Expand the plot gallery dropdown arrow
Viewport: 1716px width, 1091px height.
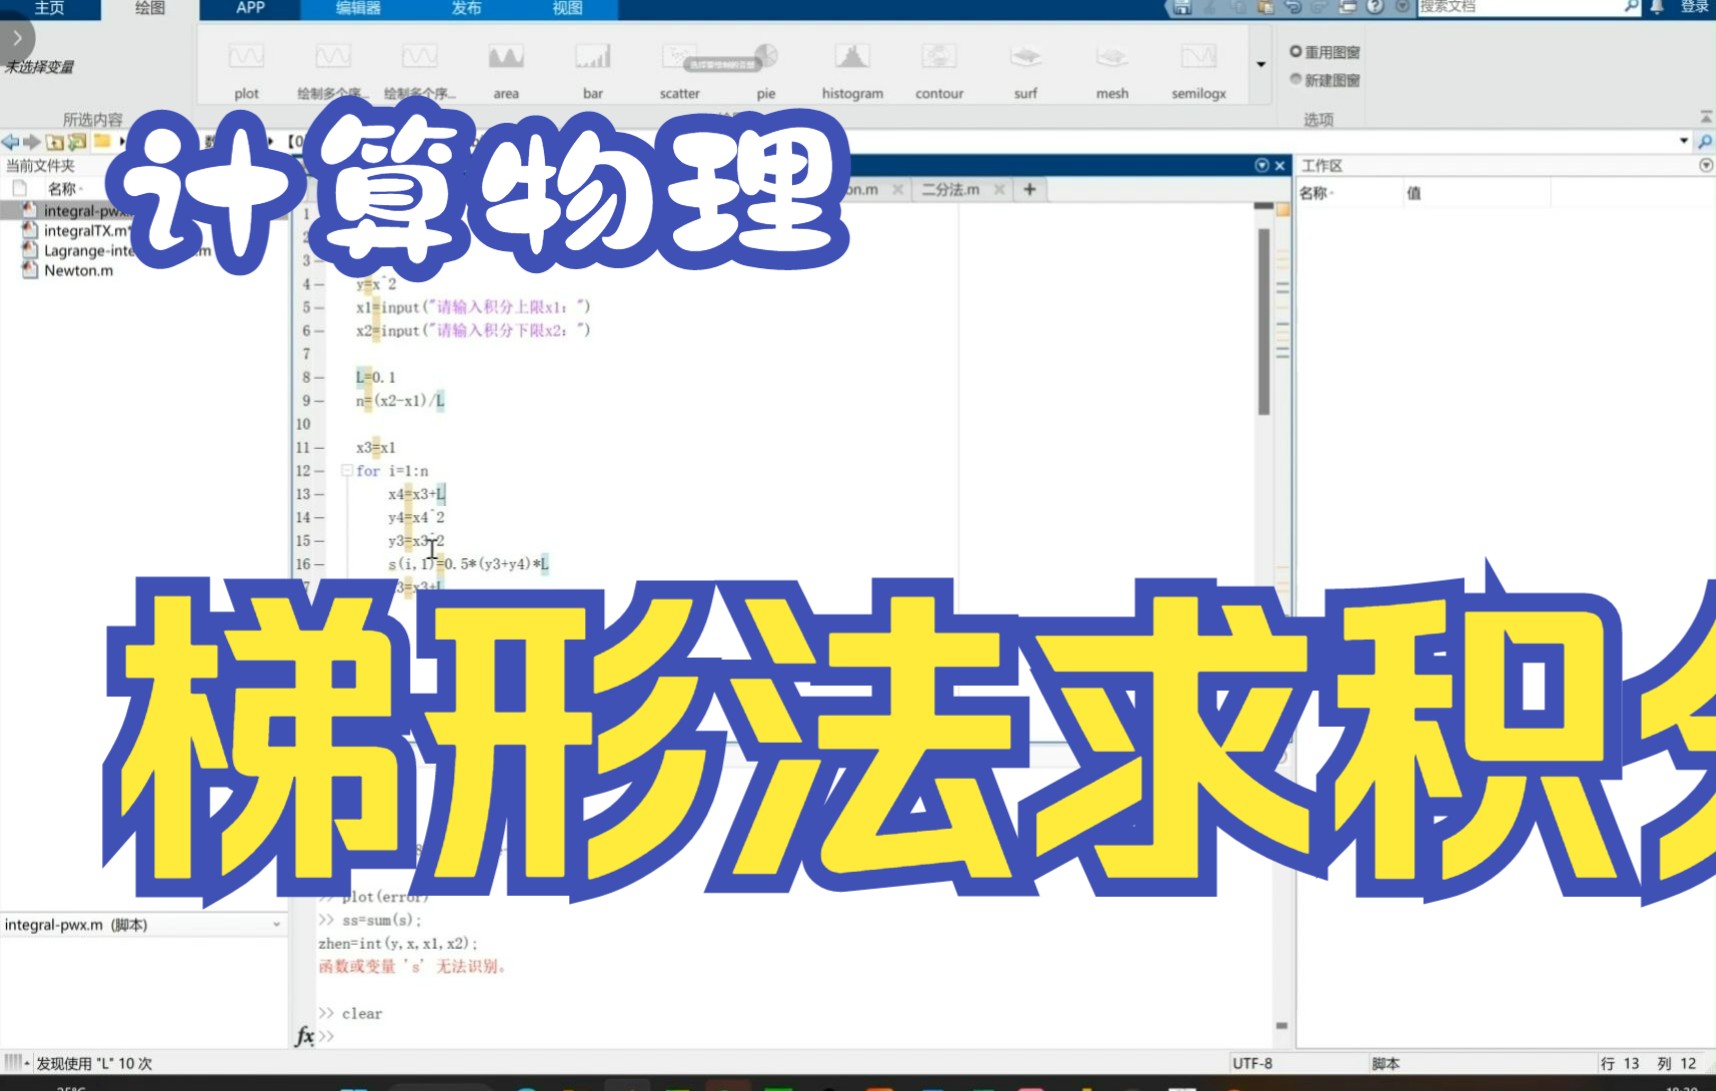[1261, 65]
